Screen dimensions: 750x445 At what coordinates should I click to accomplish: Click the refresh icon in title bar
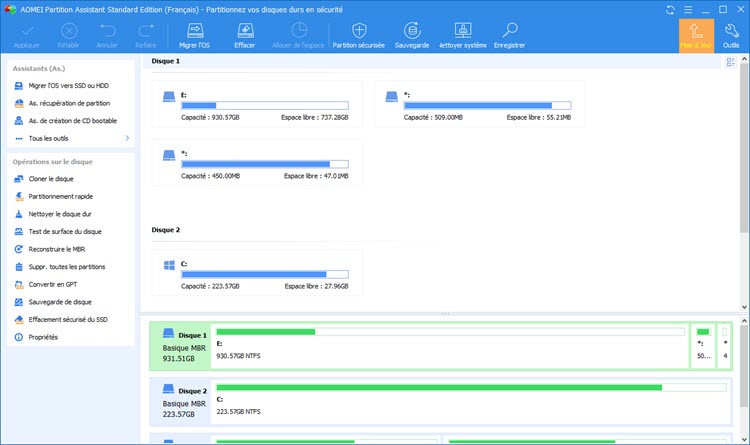(670, 10)
